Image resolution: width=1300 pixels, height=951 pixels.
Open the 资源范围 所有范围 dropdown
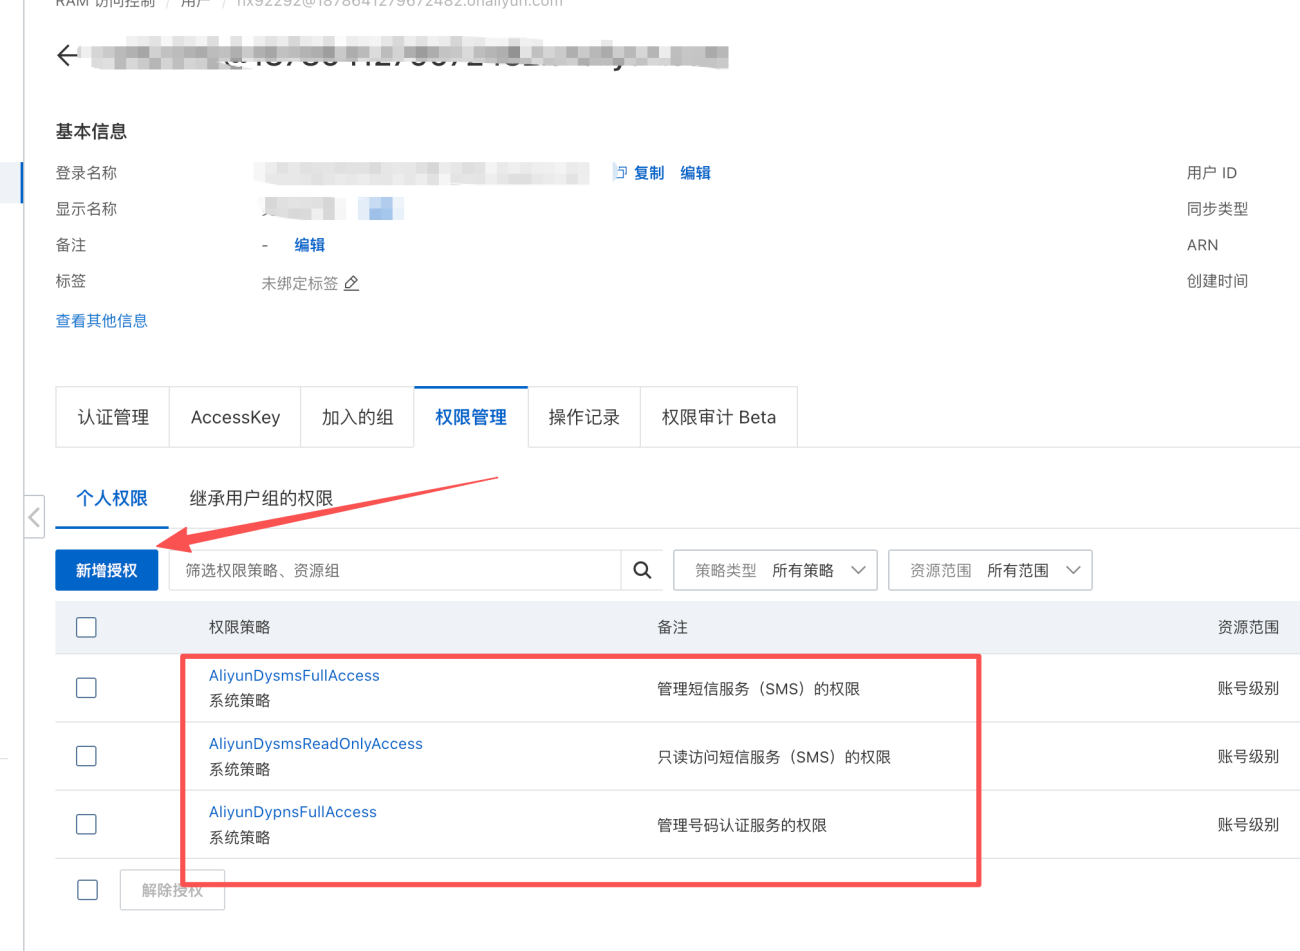coord(990,570)
